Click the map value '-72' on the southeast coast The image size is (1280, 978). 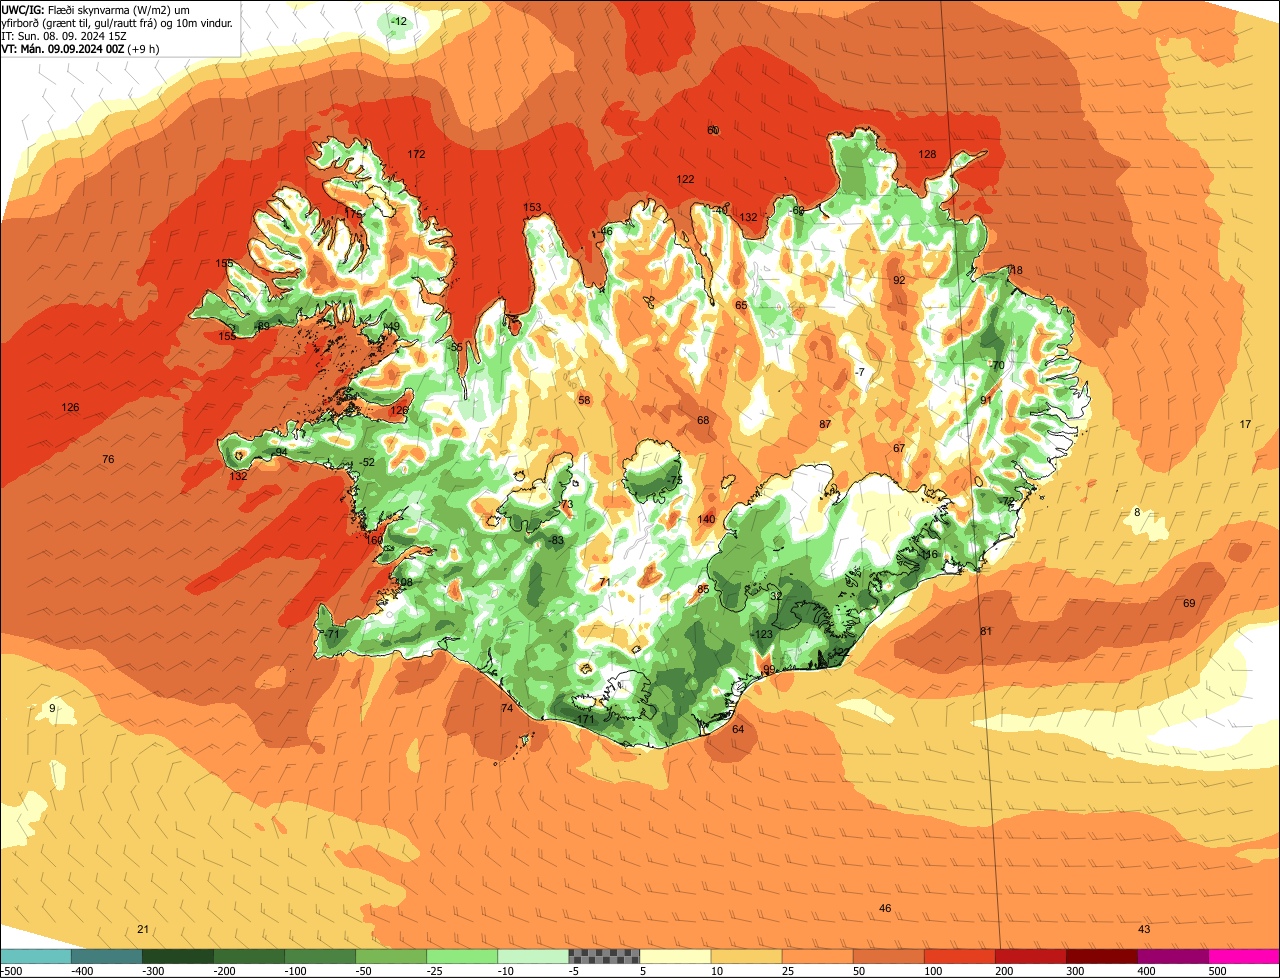click(x=1006, y=500)
